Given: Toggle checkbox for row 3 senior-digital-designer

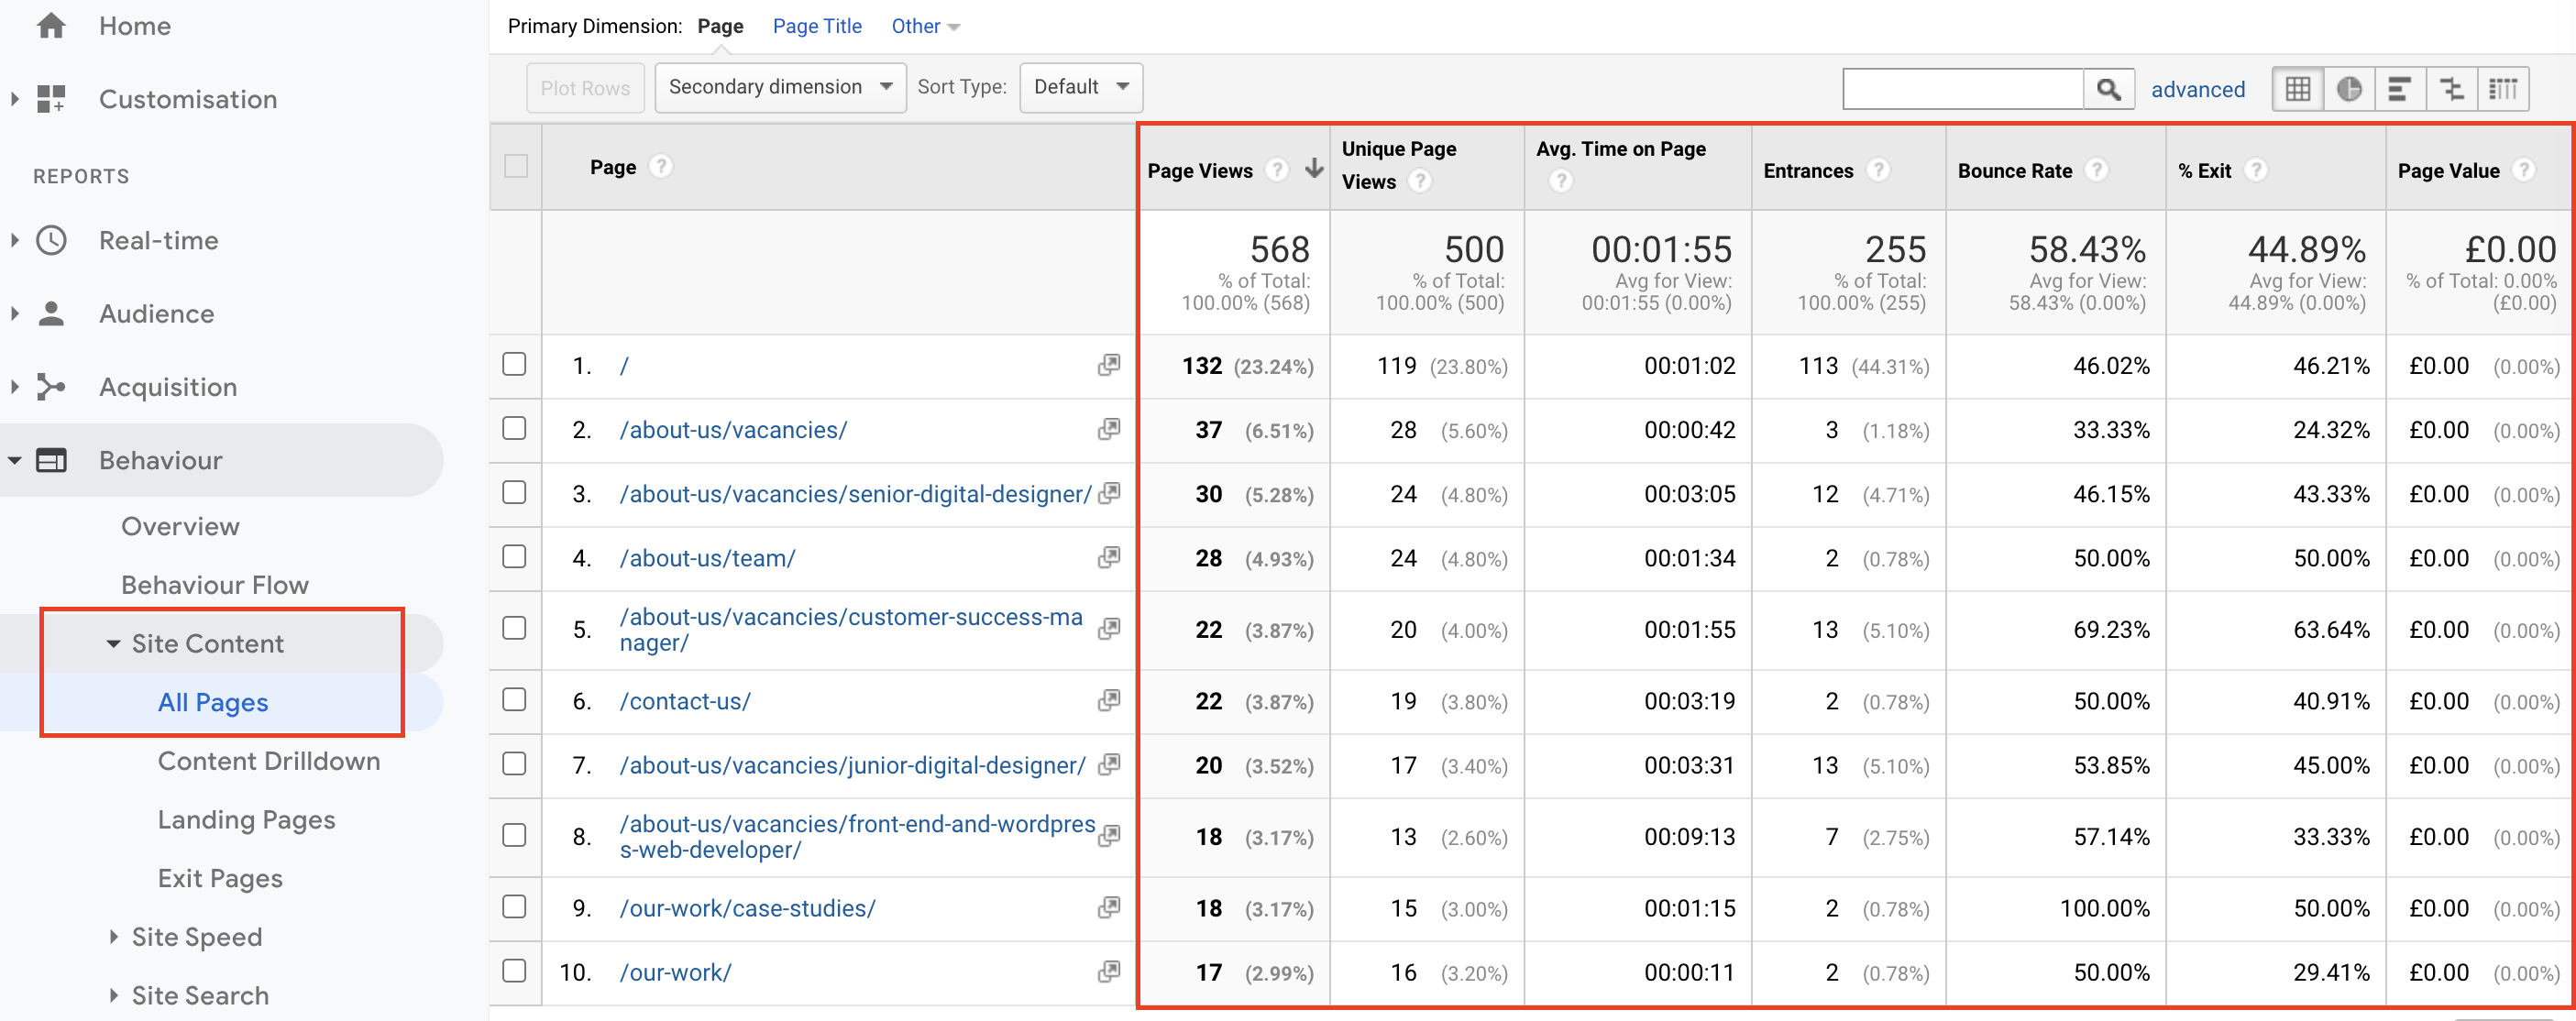Looking at the screenshot, I should (514, 492).
